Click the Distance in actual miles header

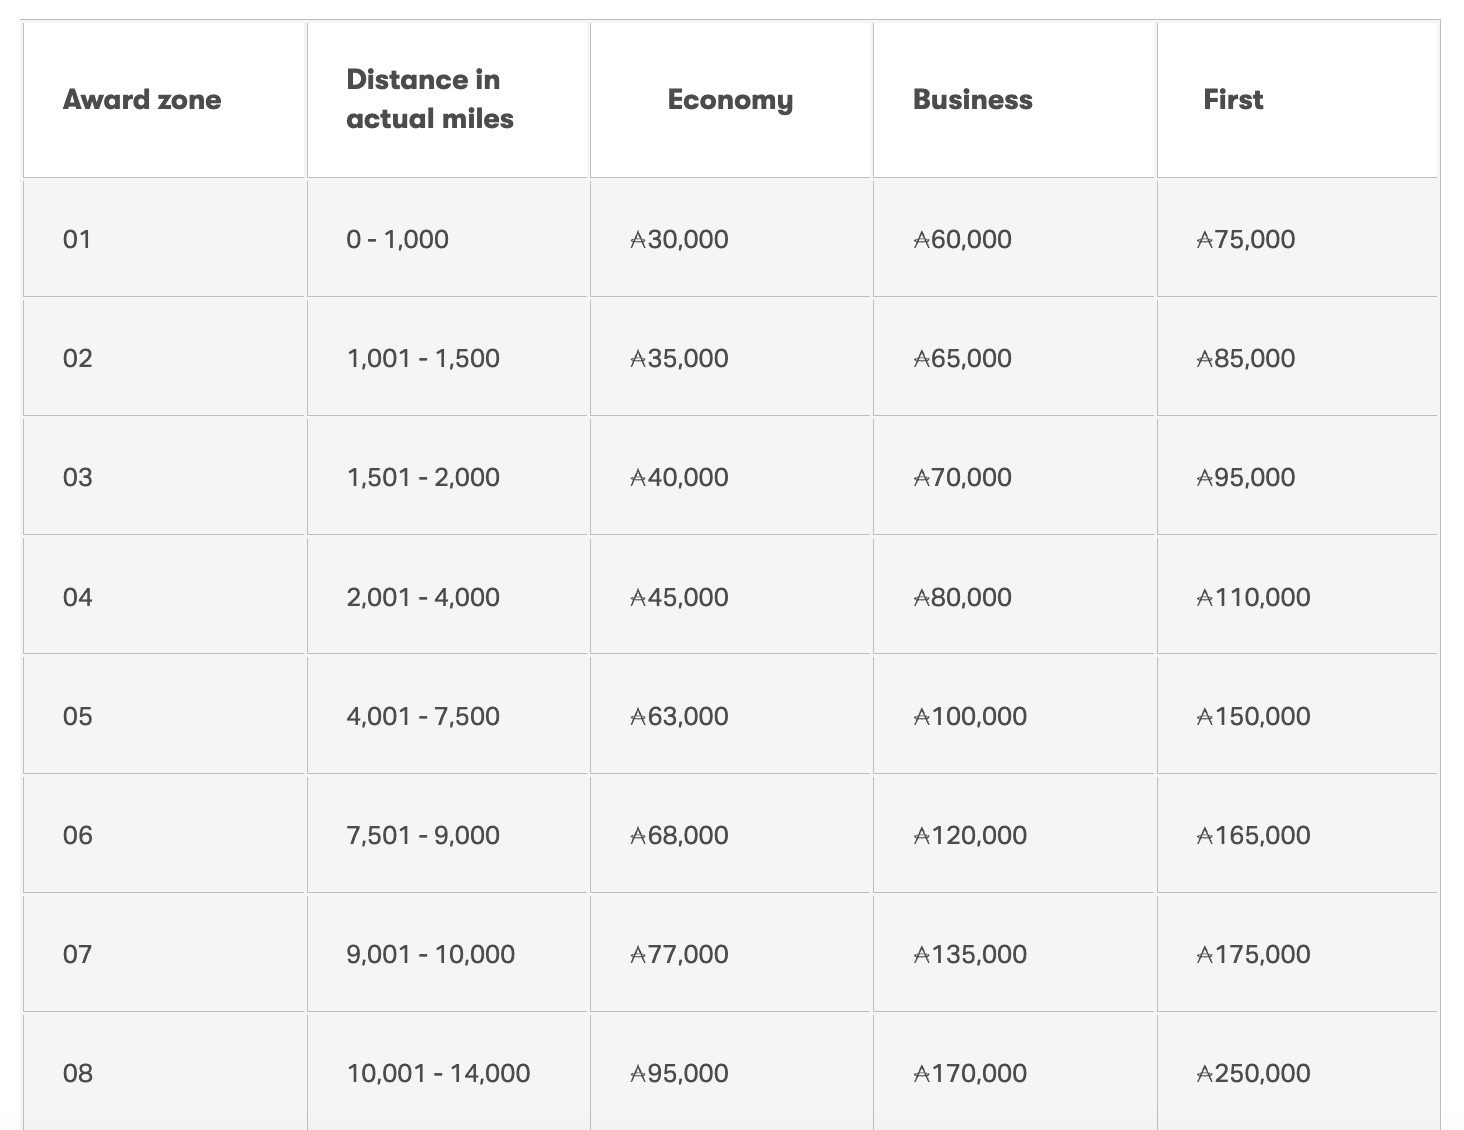coord(430,99)
